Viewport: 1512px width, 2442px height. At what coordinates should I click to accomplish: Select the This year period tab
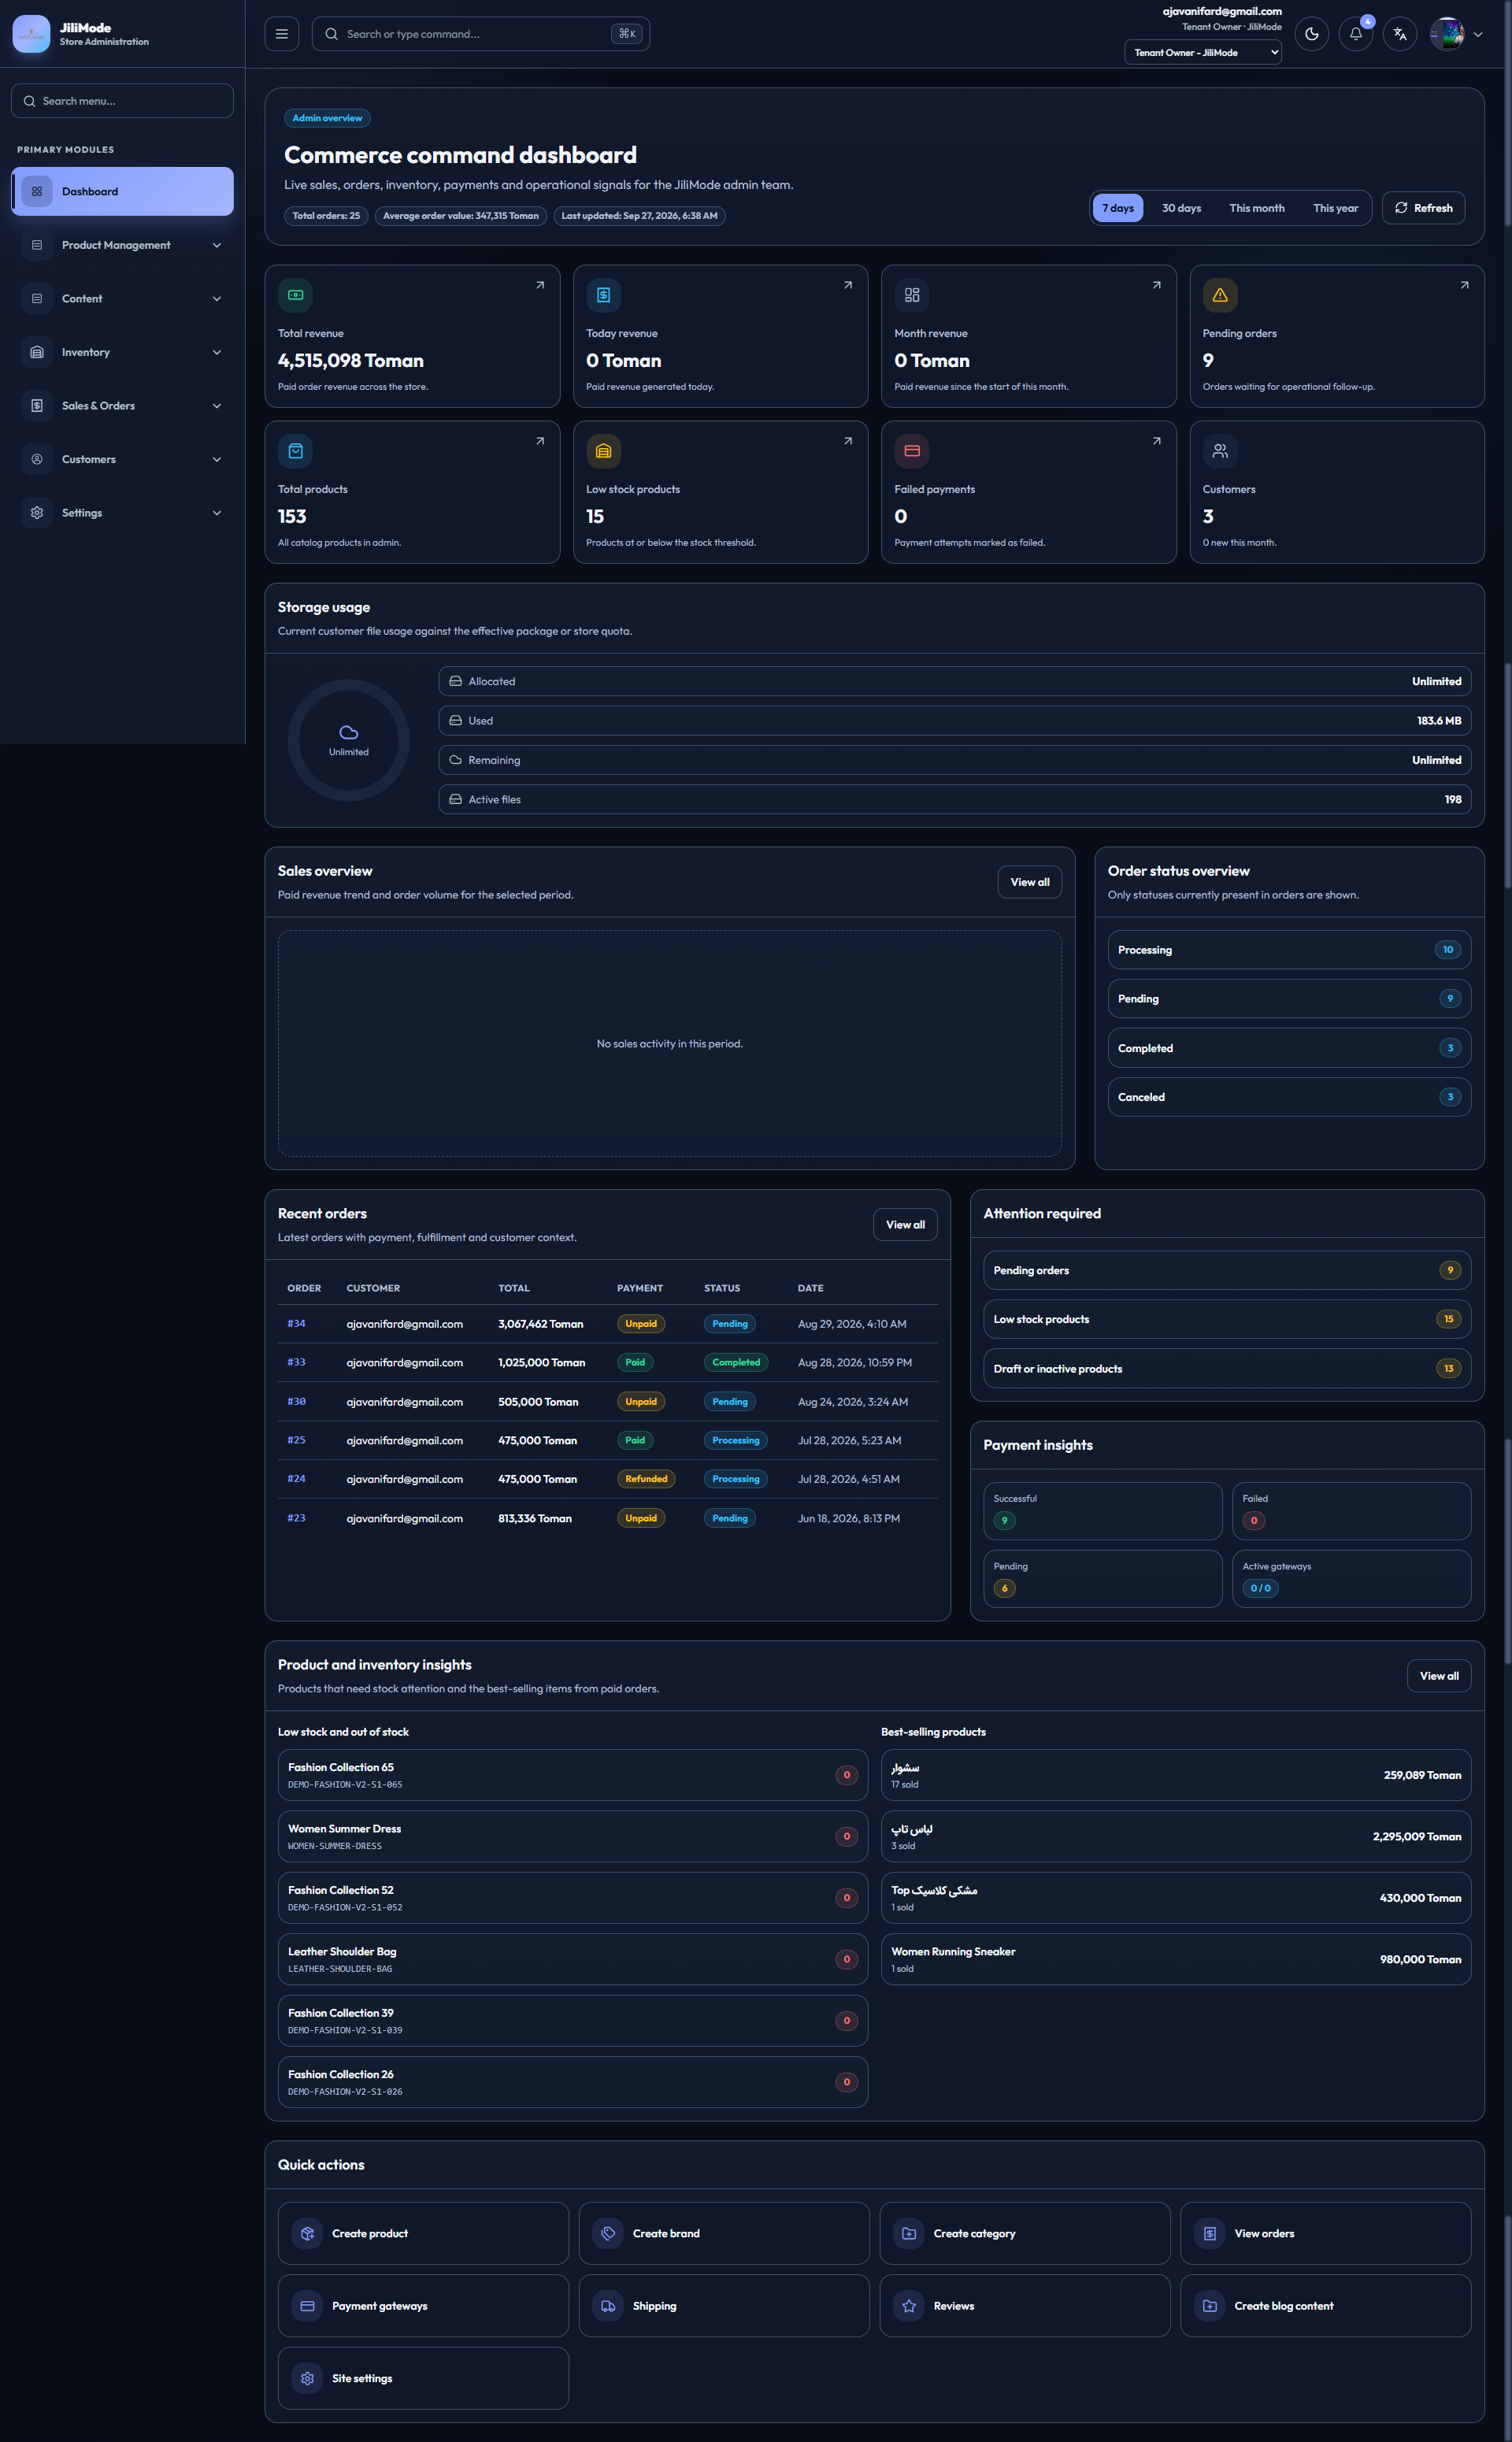coord(1335,208)
